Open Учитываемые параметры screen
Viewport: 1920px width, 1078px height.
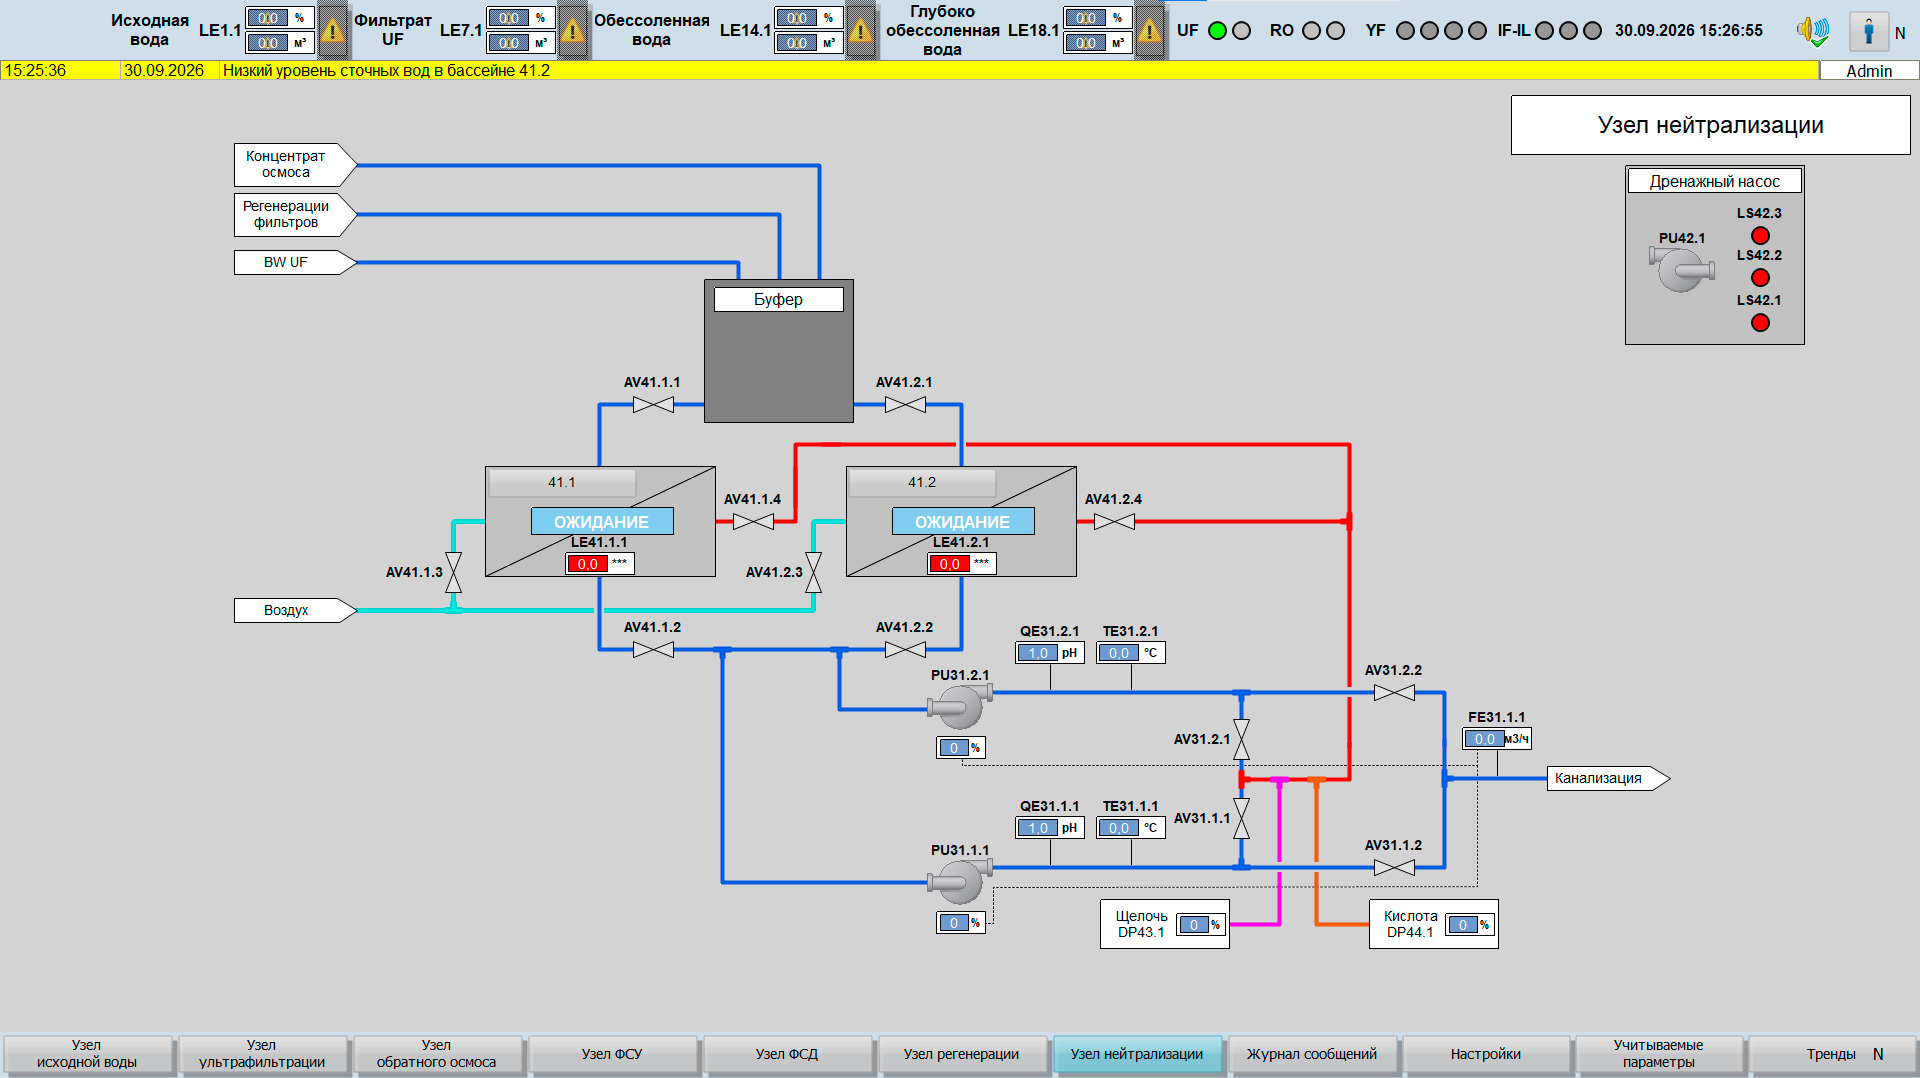point(1659,1054)
